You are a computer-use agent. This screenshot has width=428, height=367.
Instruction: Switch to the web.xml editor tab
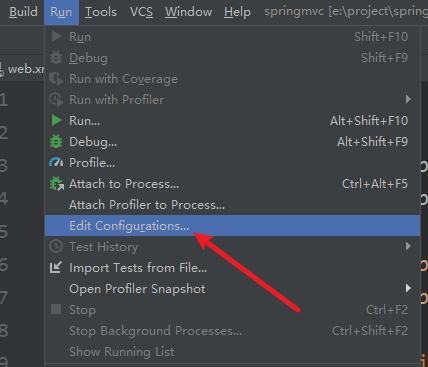click(22, 69)
